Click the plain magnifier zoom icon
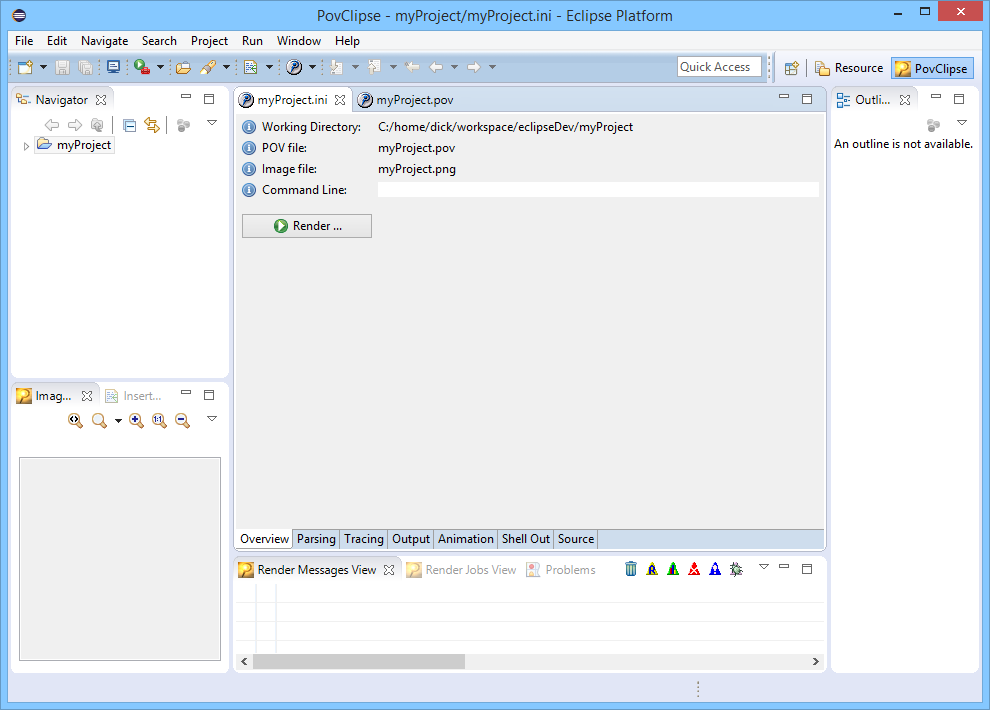Screen dimensions: 990x710 (99, 420)
